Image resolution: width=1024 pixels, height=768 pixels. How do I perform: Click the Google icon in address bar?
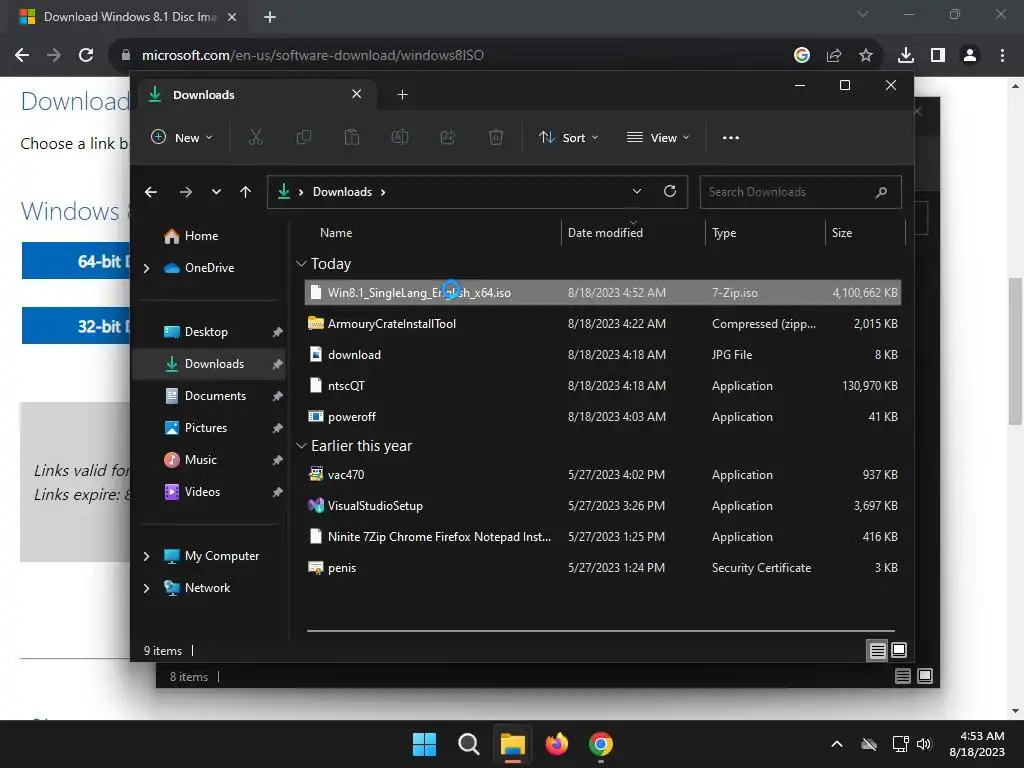[x=802, y=56]
